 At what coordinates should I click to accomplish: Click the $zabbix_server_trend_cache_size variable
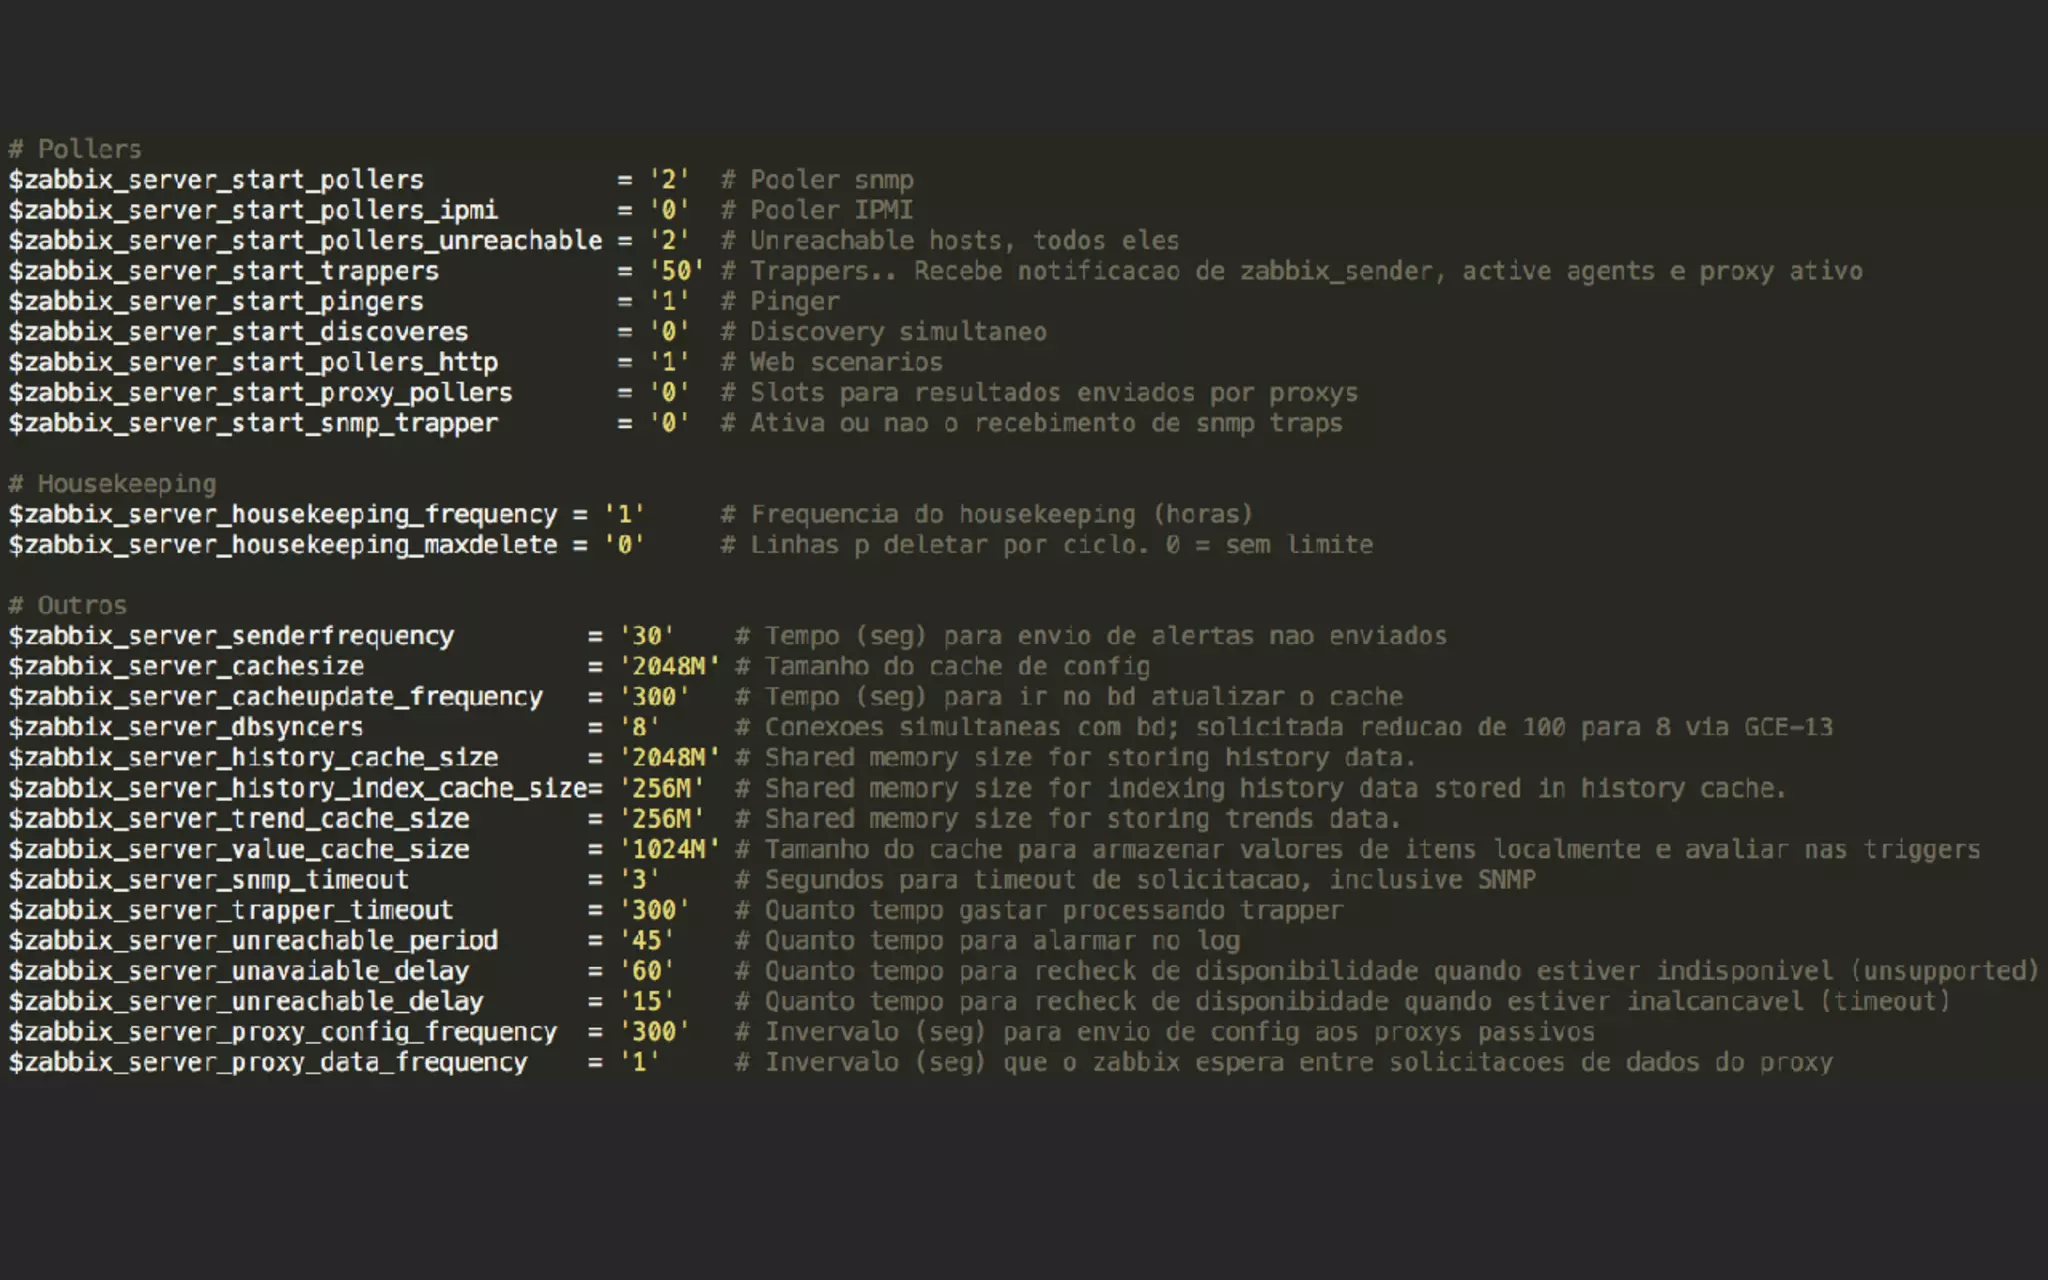point(238,819)
